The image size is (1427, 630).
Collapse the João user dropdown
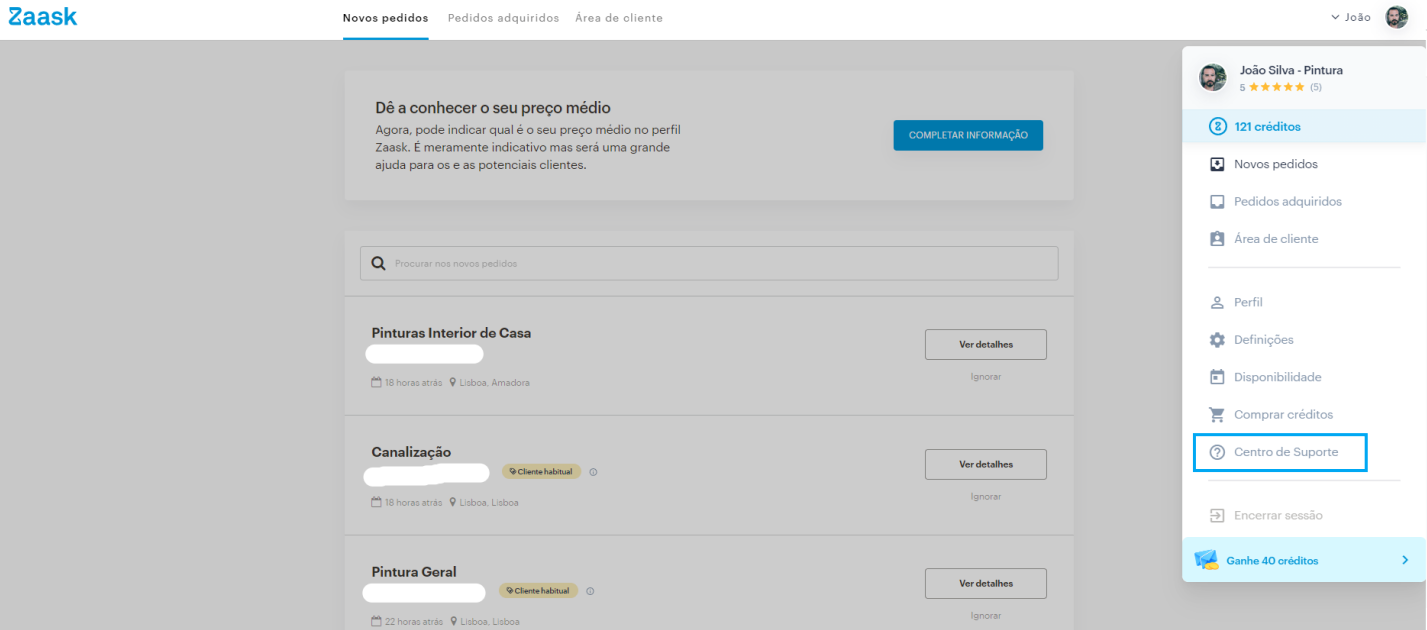click(x=1351, y=17)
